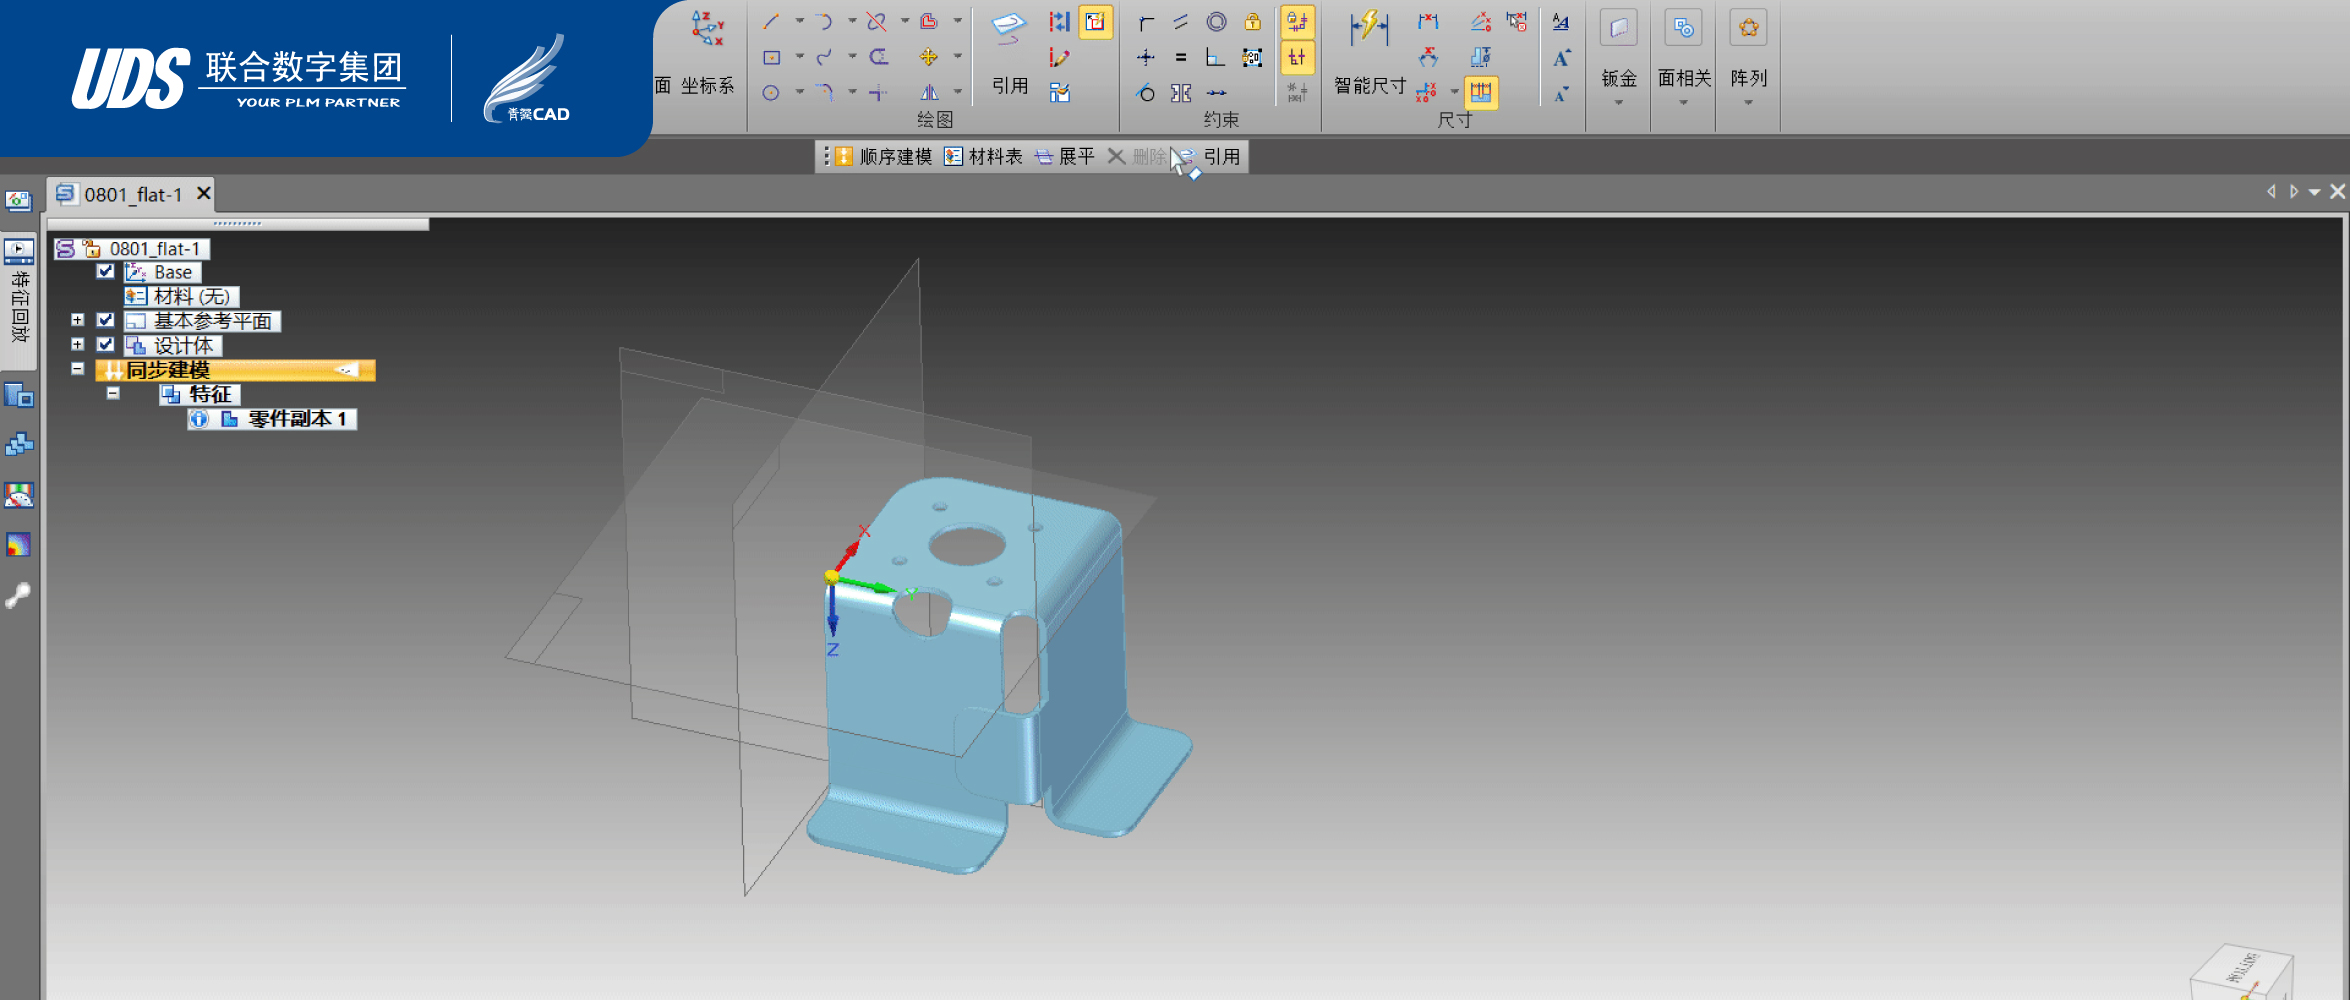Apply the Tangent constraint

click(1146, 93)
